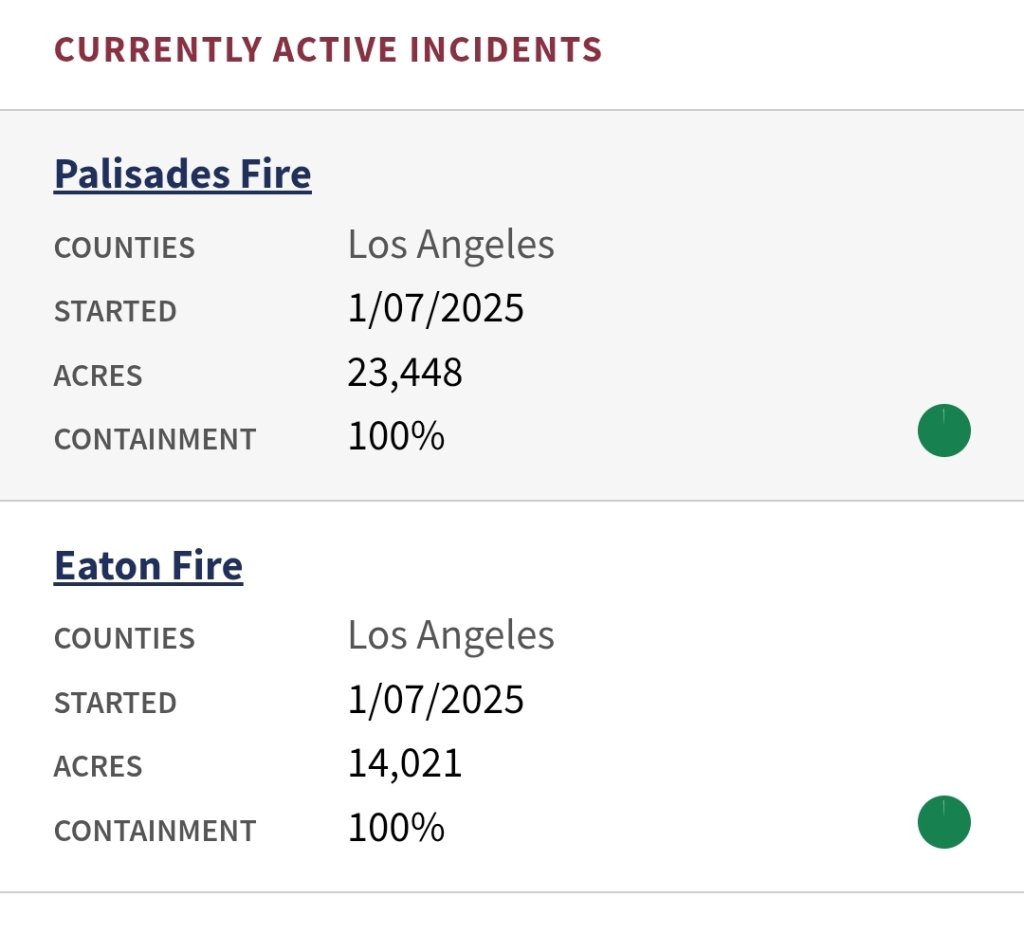Viewport: 1024px width, 934px height.
Task: Click the Counties label under Eaton Fire
Action: click(x=124, y=639)
